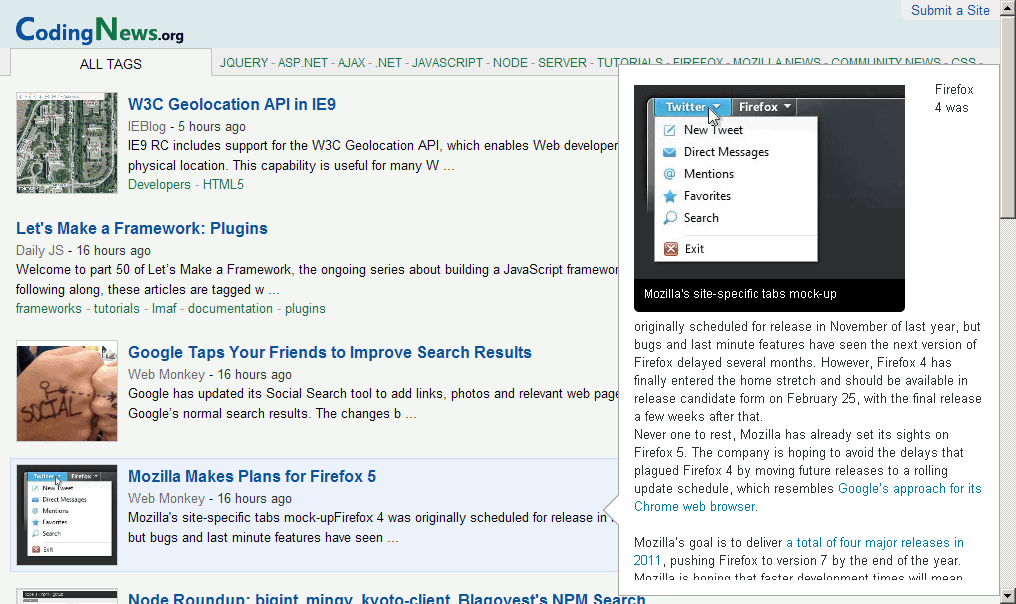Open Let's Make a Framework: Plugins article
The image size is (1016, 604).
pos(142,228)
